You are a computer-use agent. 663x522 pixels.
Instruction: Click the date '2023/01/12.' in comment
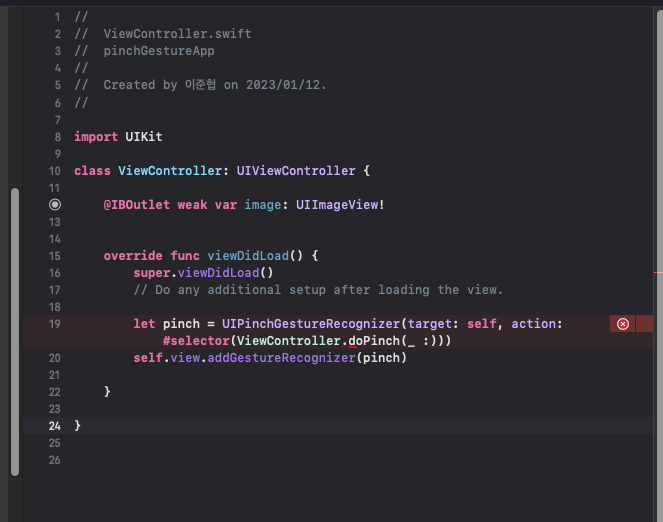286,85
